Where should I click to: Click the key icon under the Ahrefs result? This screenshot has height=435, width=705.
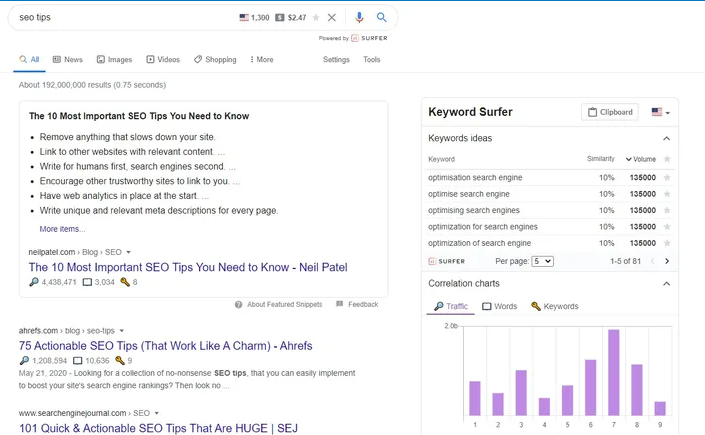click(x=120, y=360)
